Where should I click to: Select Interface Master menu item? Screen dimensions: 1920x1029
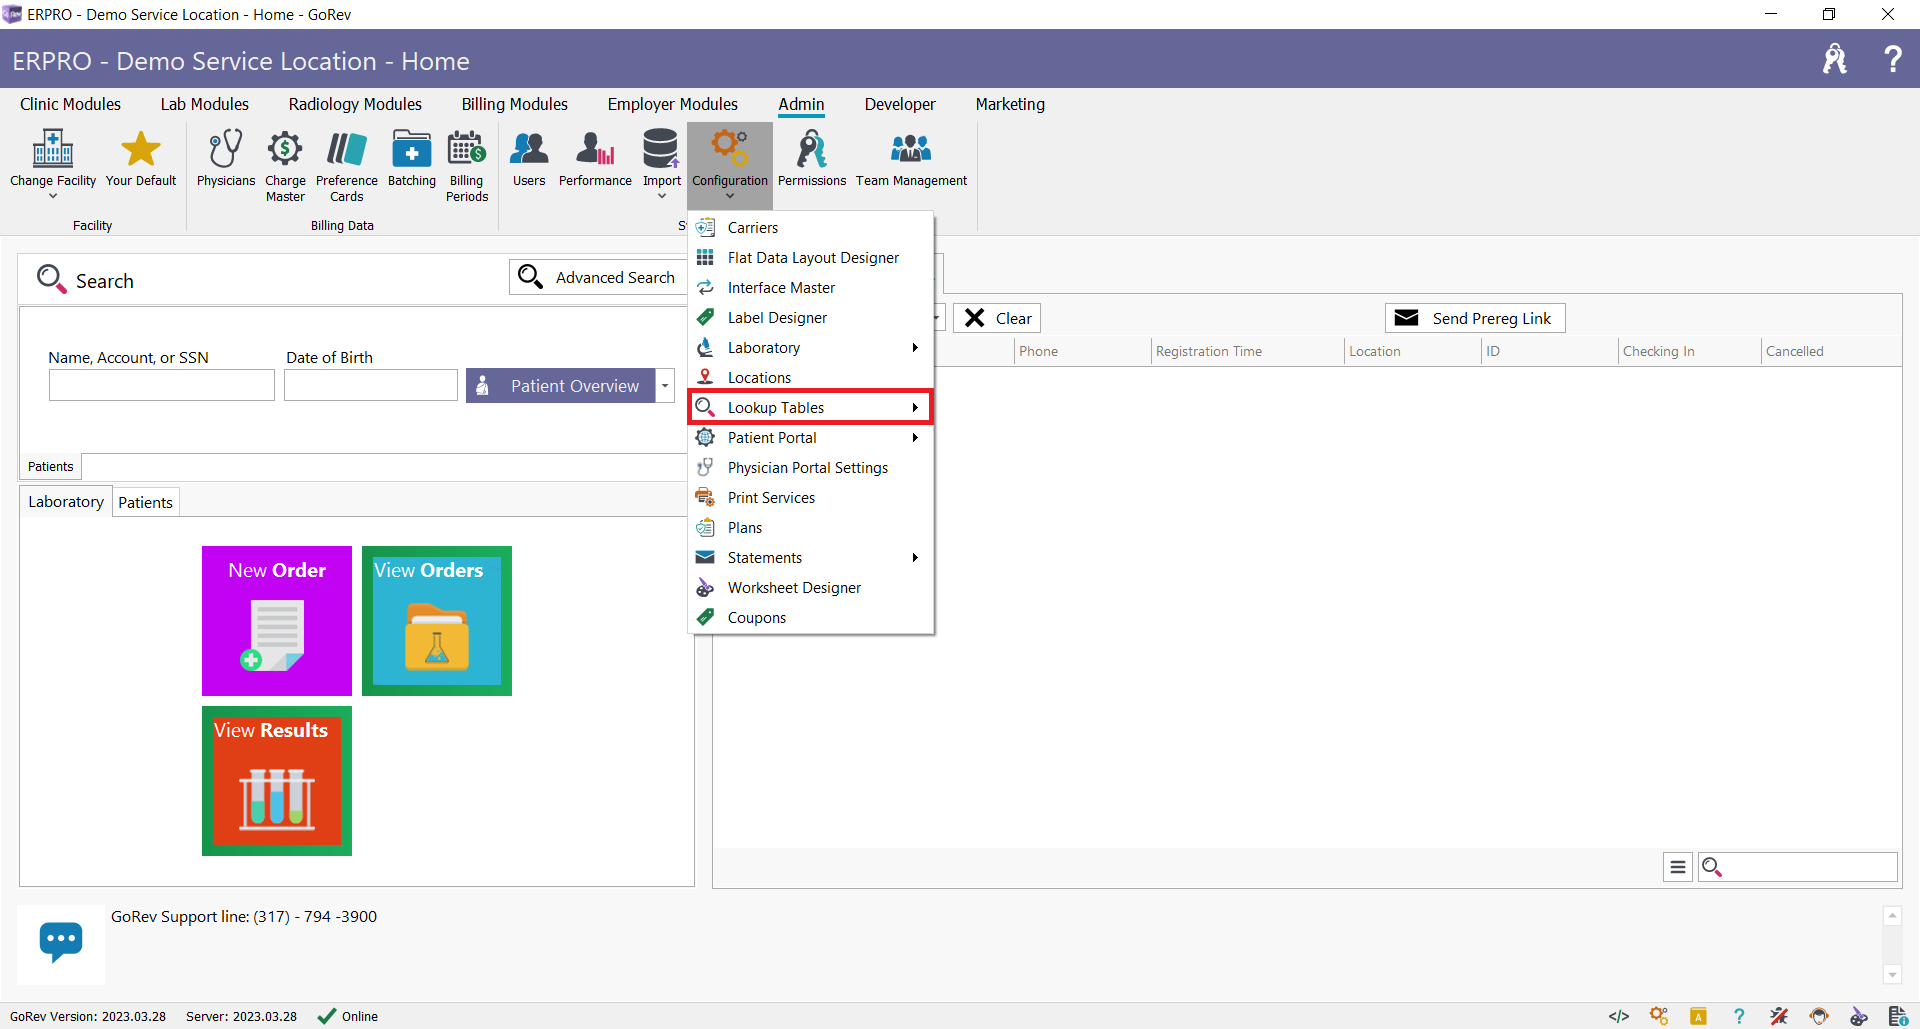click(811, 287)
